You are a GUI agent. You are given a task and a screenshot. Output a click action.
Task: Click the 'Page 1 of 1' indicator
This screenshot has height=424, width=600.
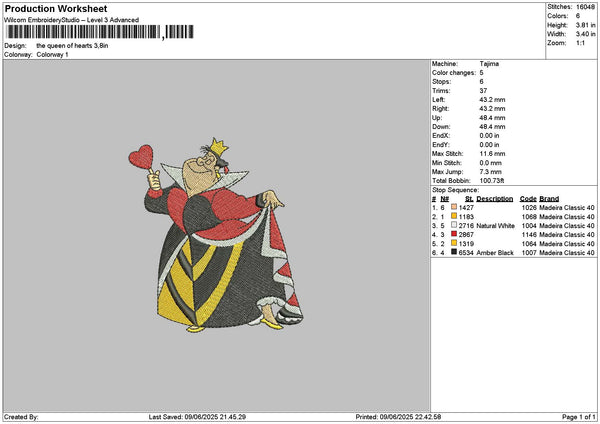click(x=579, y=417)
